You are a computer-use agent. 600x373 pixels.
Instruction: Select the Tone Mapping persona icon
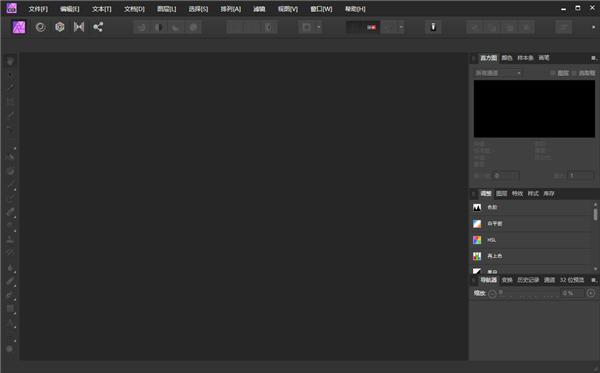pyautogui.click(x=79, y=27)
